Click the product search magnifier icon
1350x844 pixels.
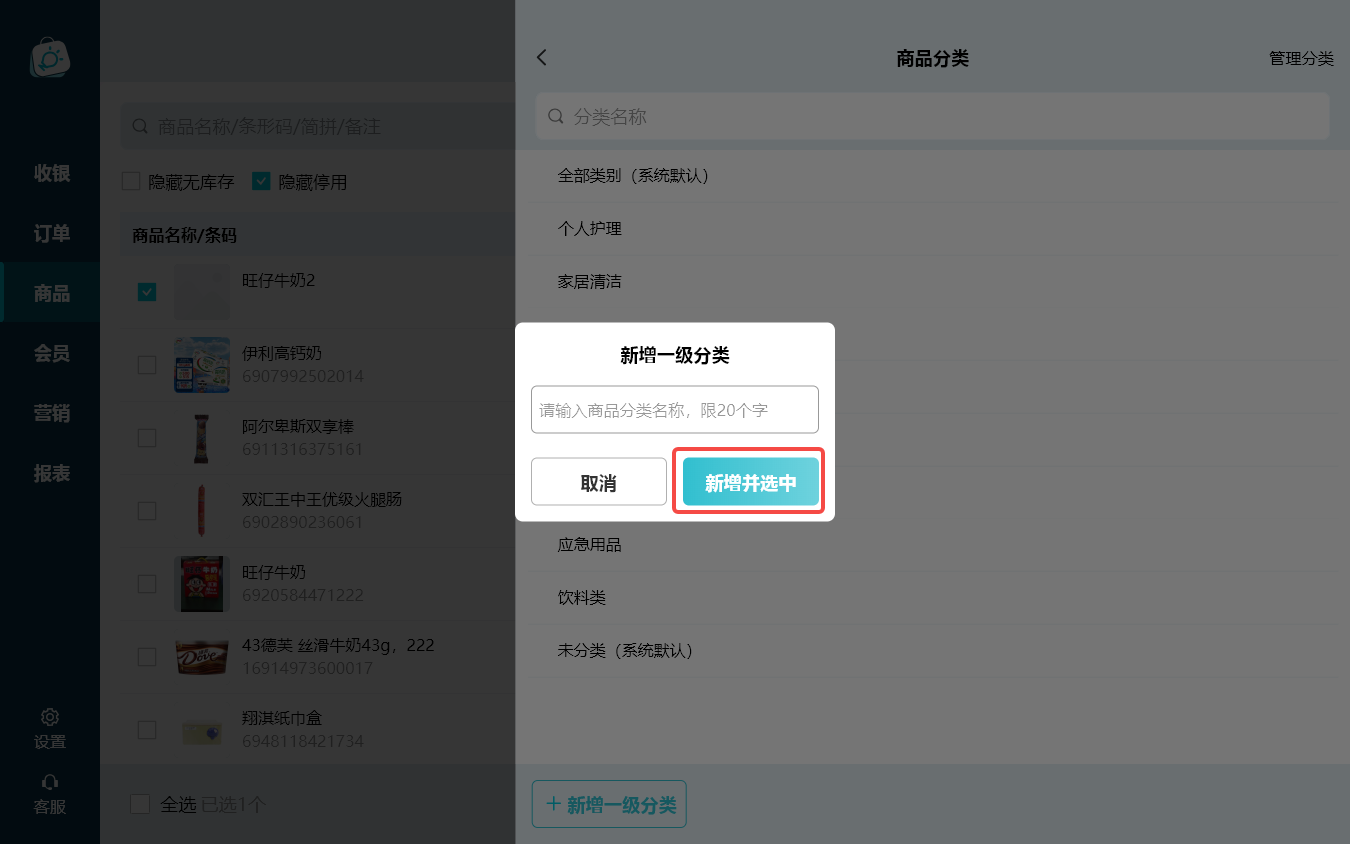pyautogui.click(x=141, y=127)
